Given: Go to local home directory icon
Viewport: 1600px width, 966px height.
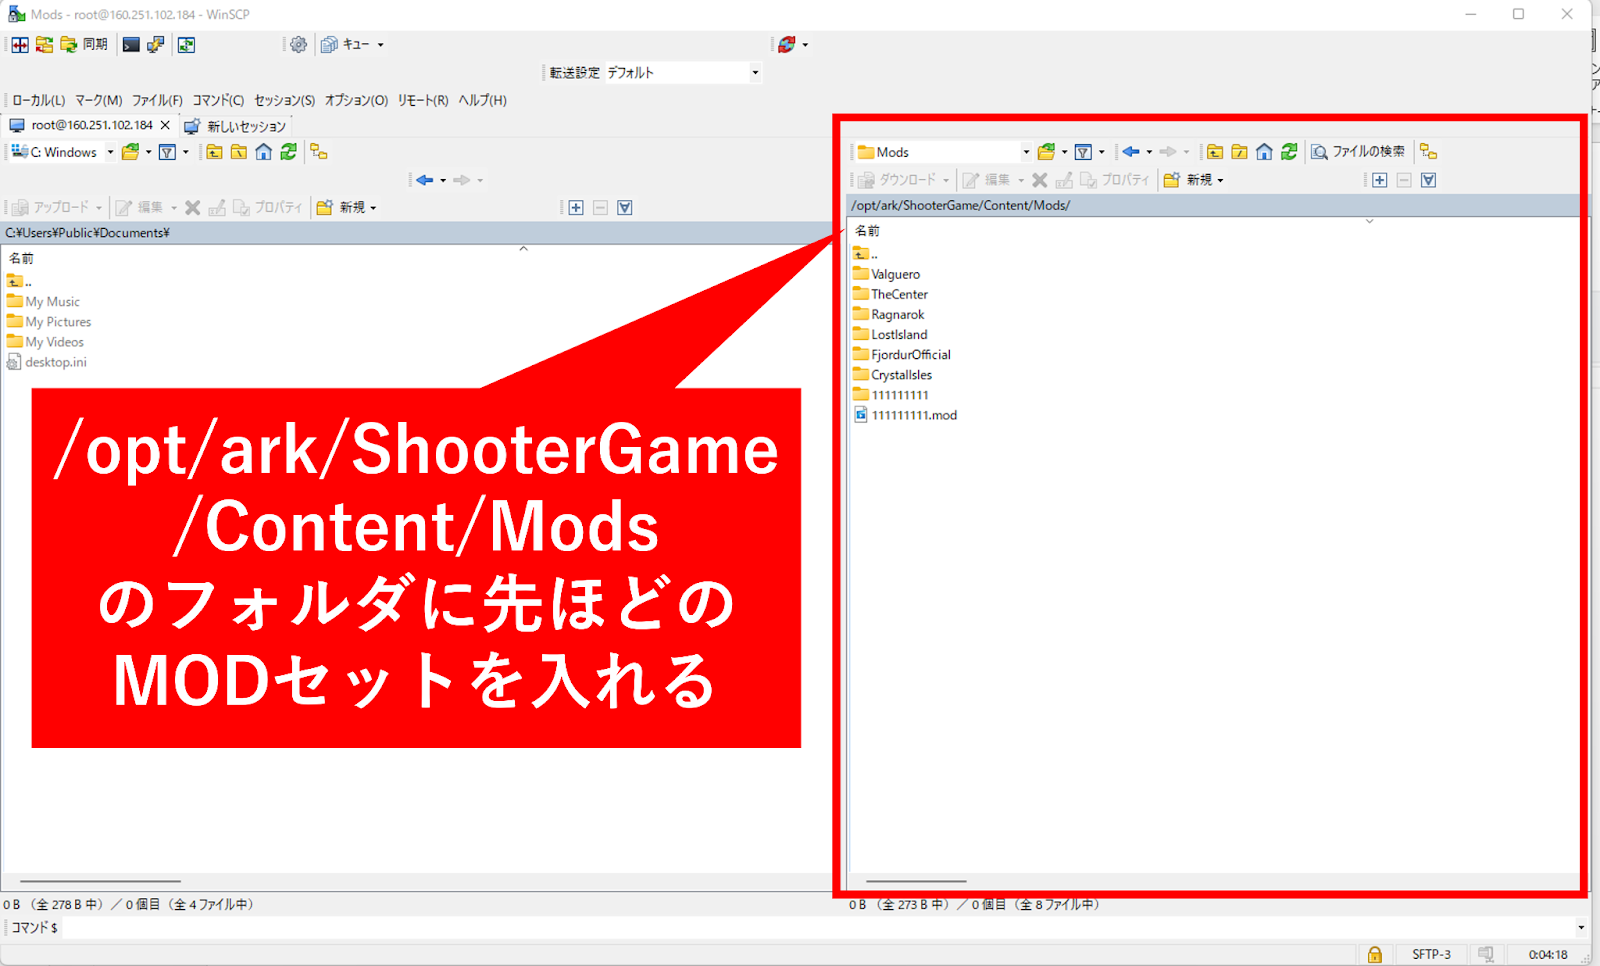Looking at the screenshot, I should pyautogui.click(x=264, y=152).
